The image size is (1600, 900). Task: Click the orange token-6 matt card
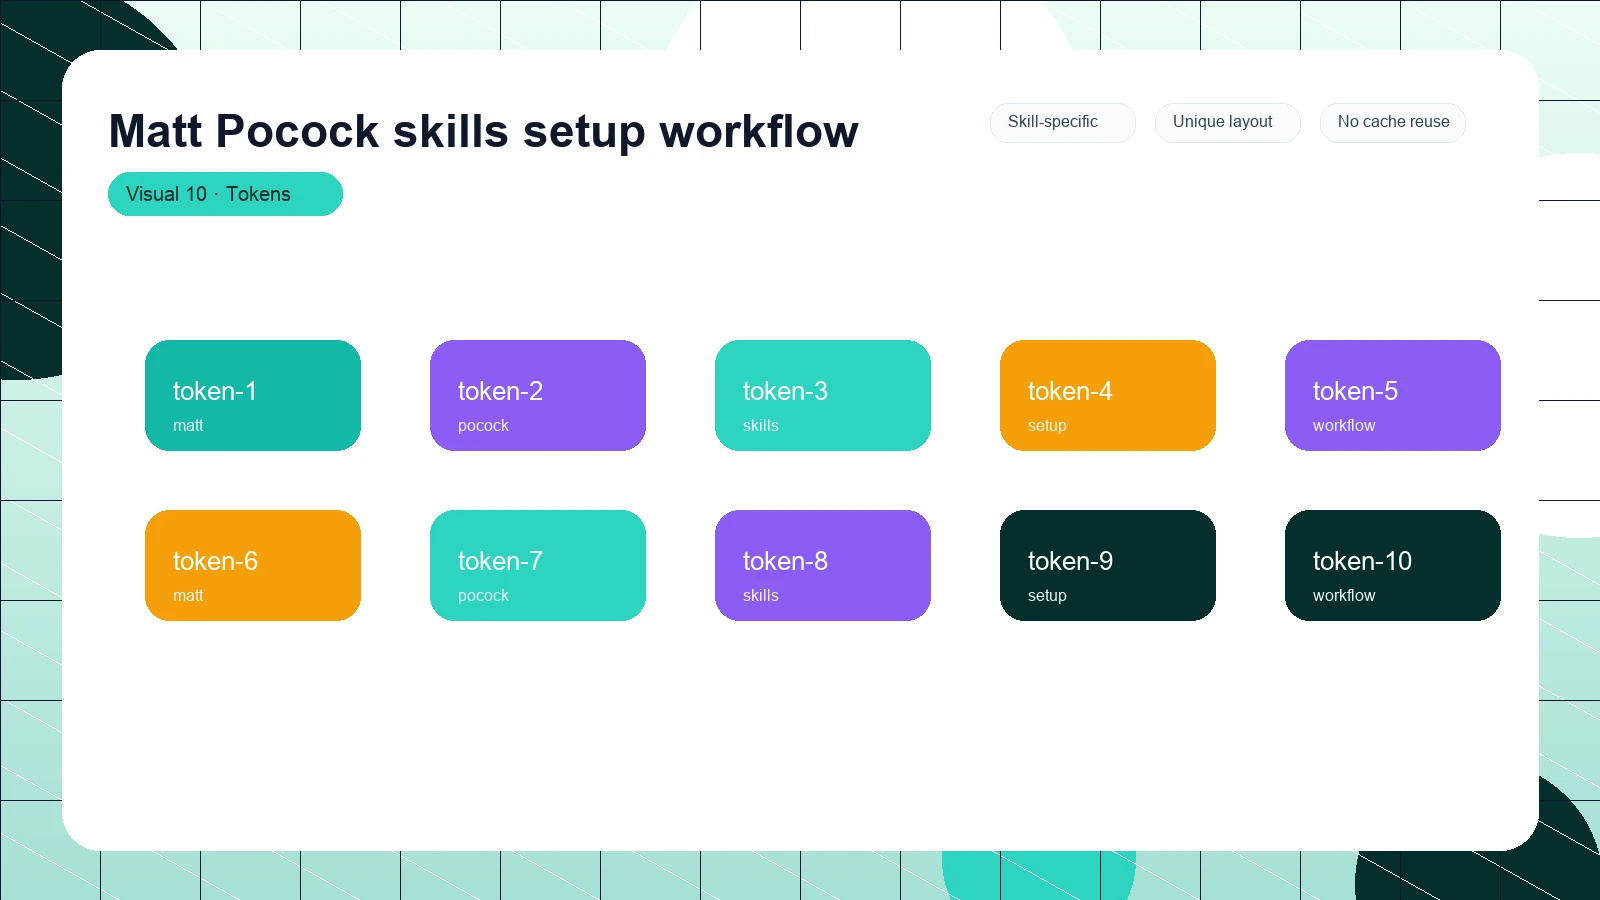[x=253, y=565]
